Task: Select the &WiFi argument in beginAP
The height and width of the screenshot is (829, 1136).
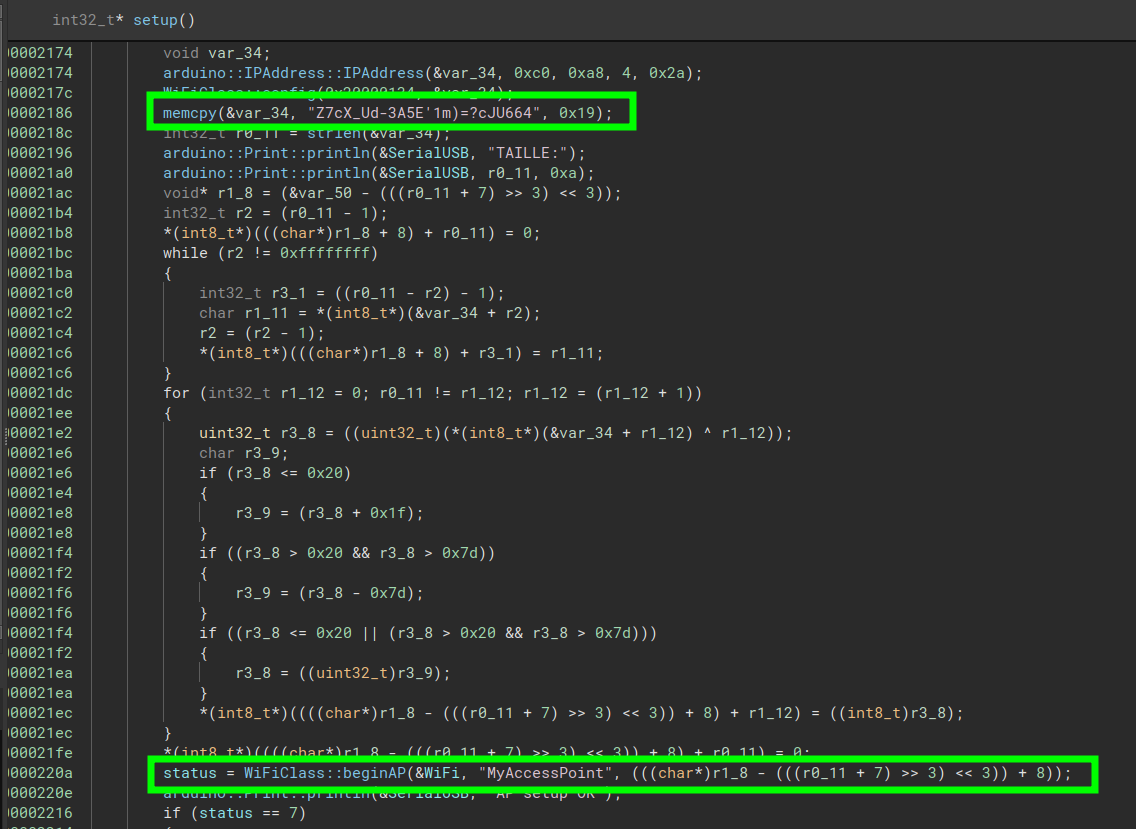Action: (x=437, y=773)
